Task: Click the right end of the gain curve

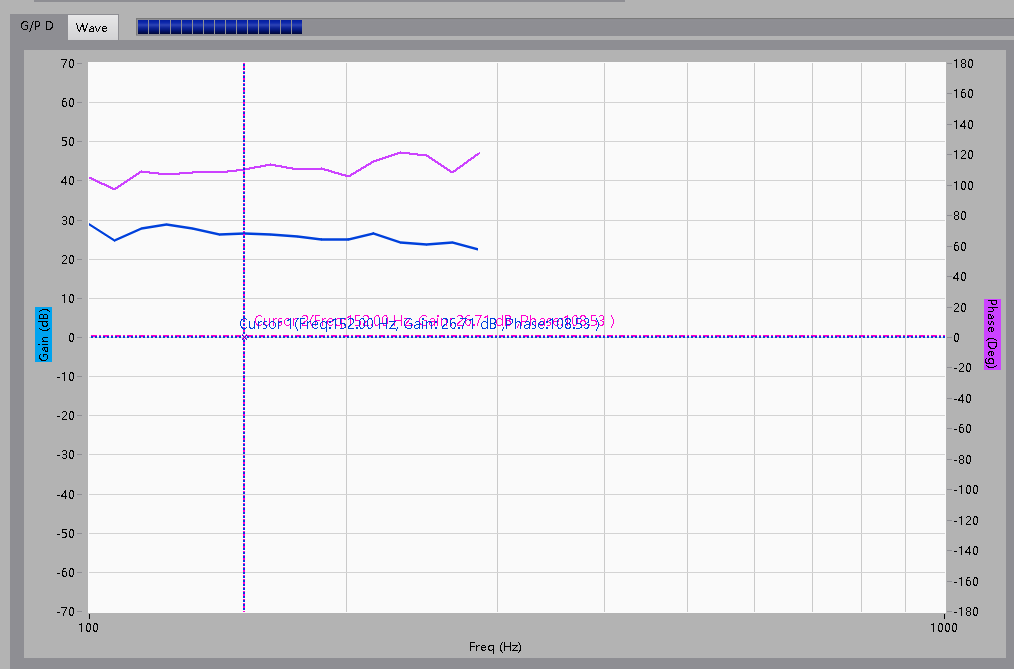Action: point(477,249)
